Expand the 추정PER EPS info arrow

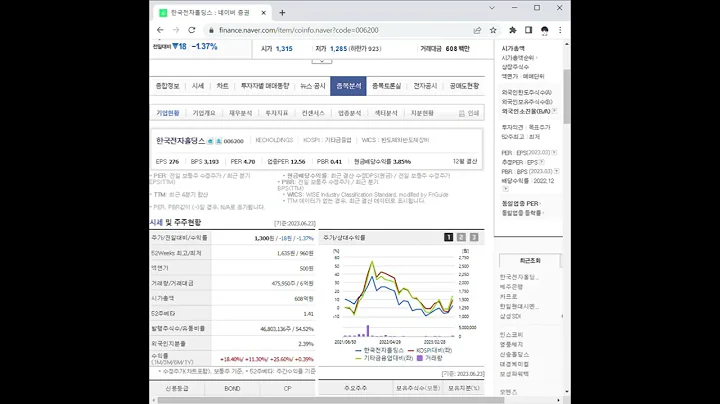click(x=542, y=162)
